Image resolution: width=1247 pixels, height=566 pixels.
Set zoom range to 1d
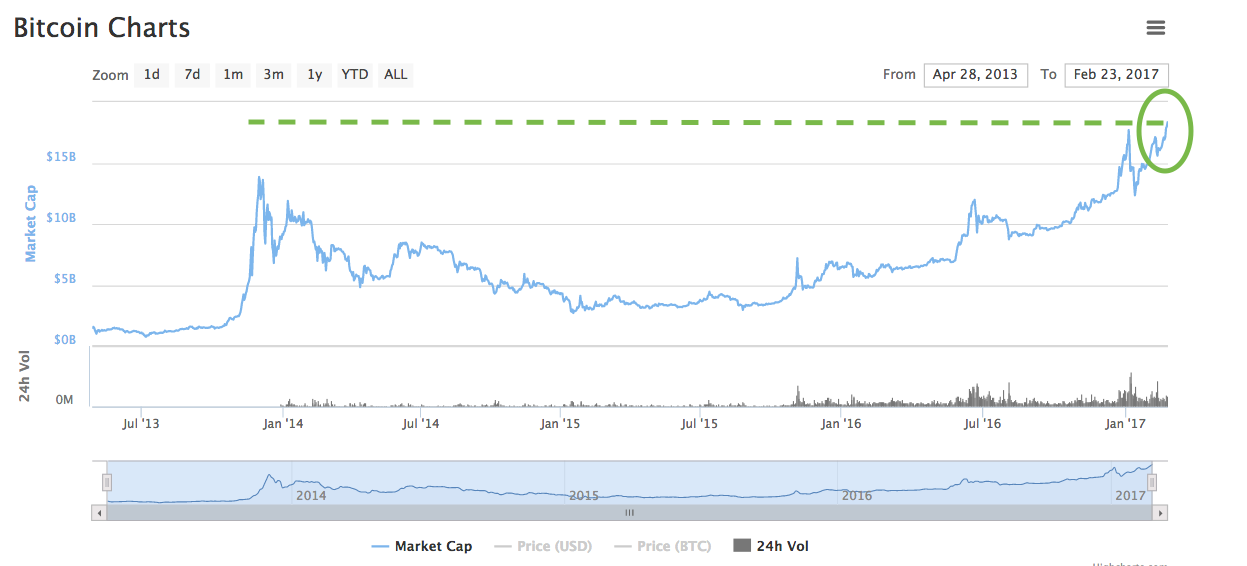point(151,75)
